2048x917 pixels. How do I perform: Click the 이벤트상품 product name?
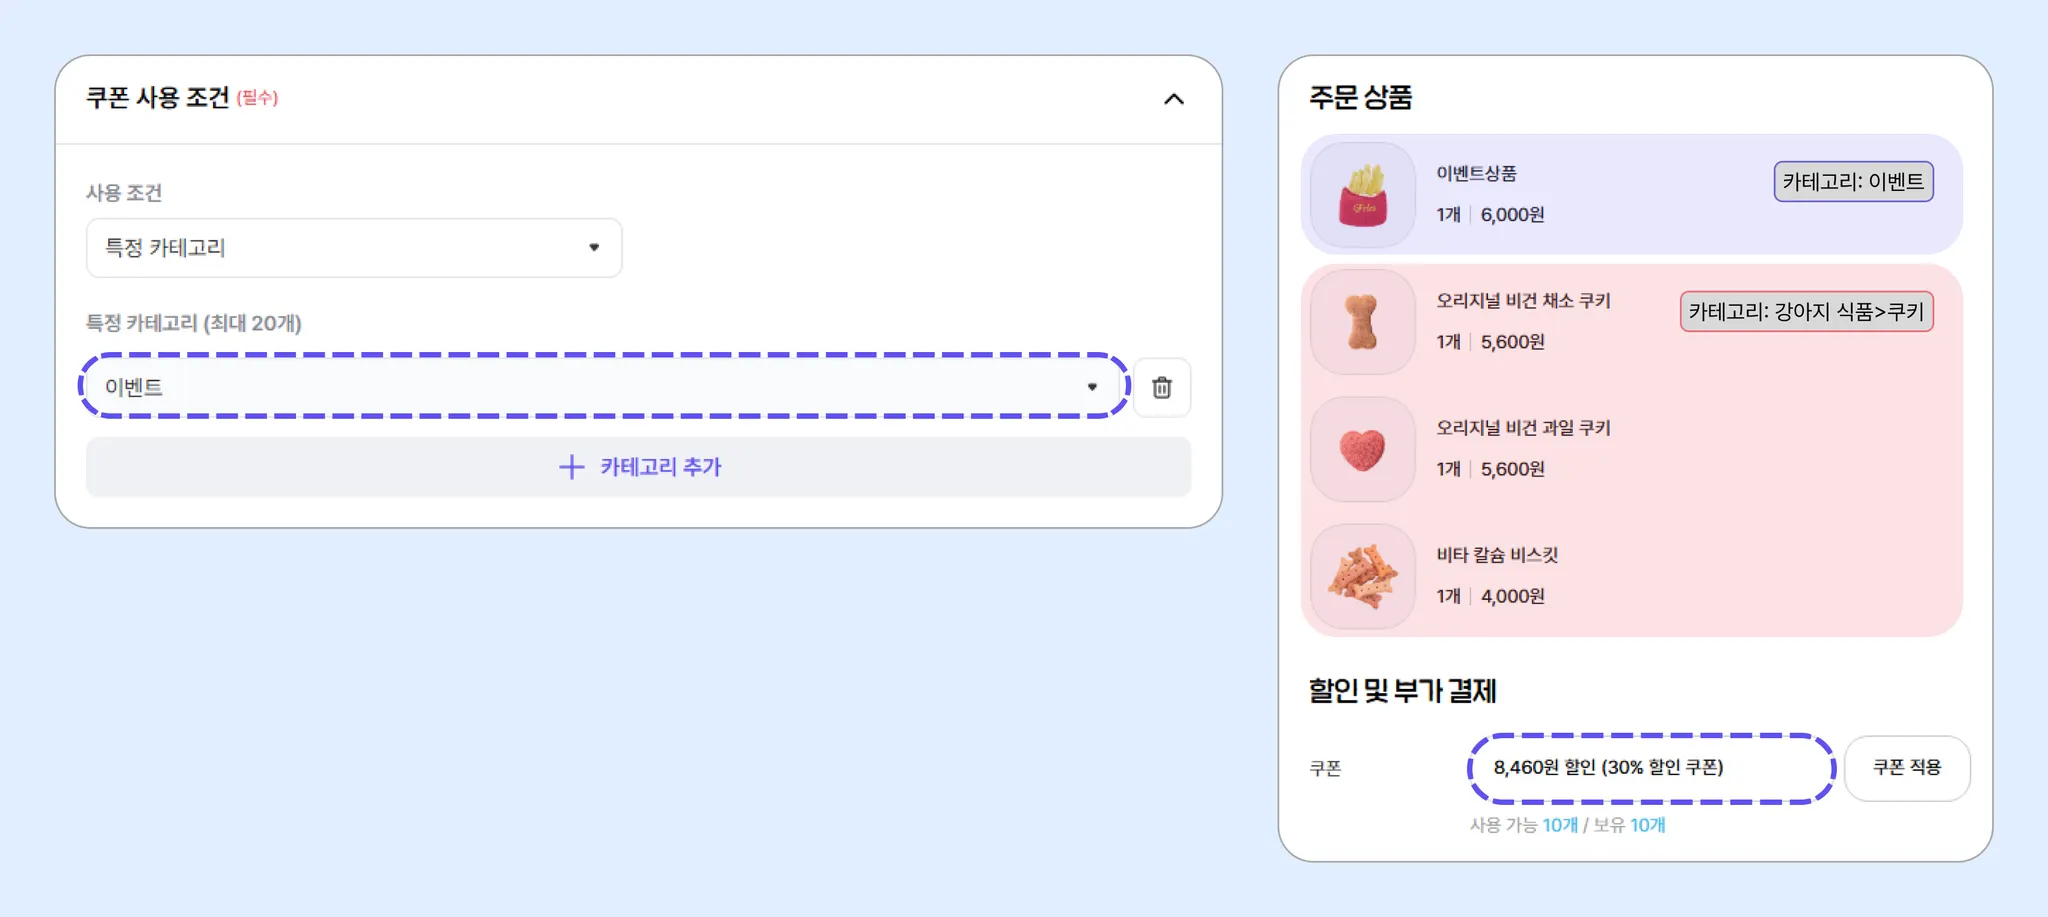[x=1476, y=174]
